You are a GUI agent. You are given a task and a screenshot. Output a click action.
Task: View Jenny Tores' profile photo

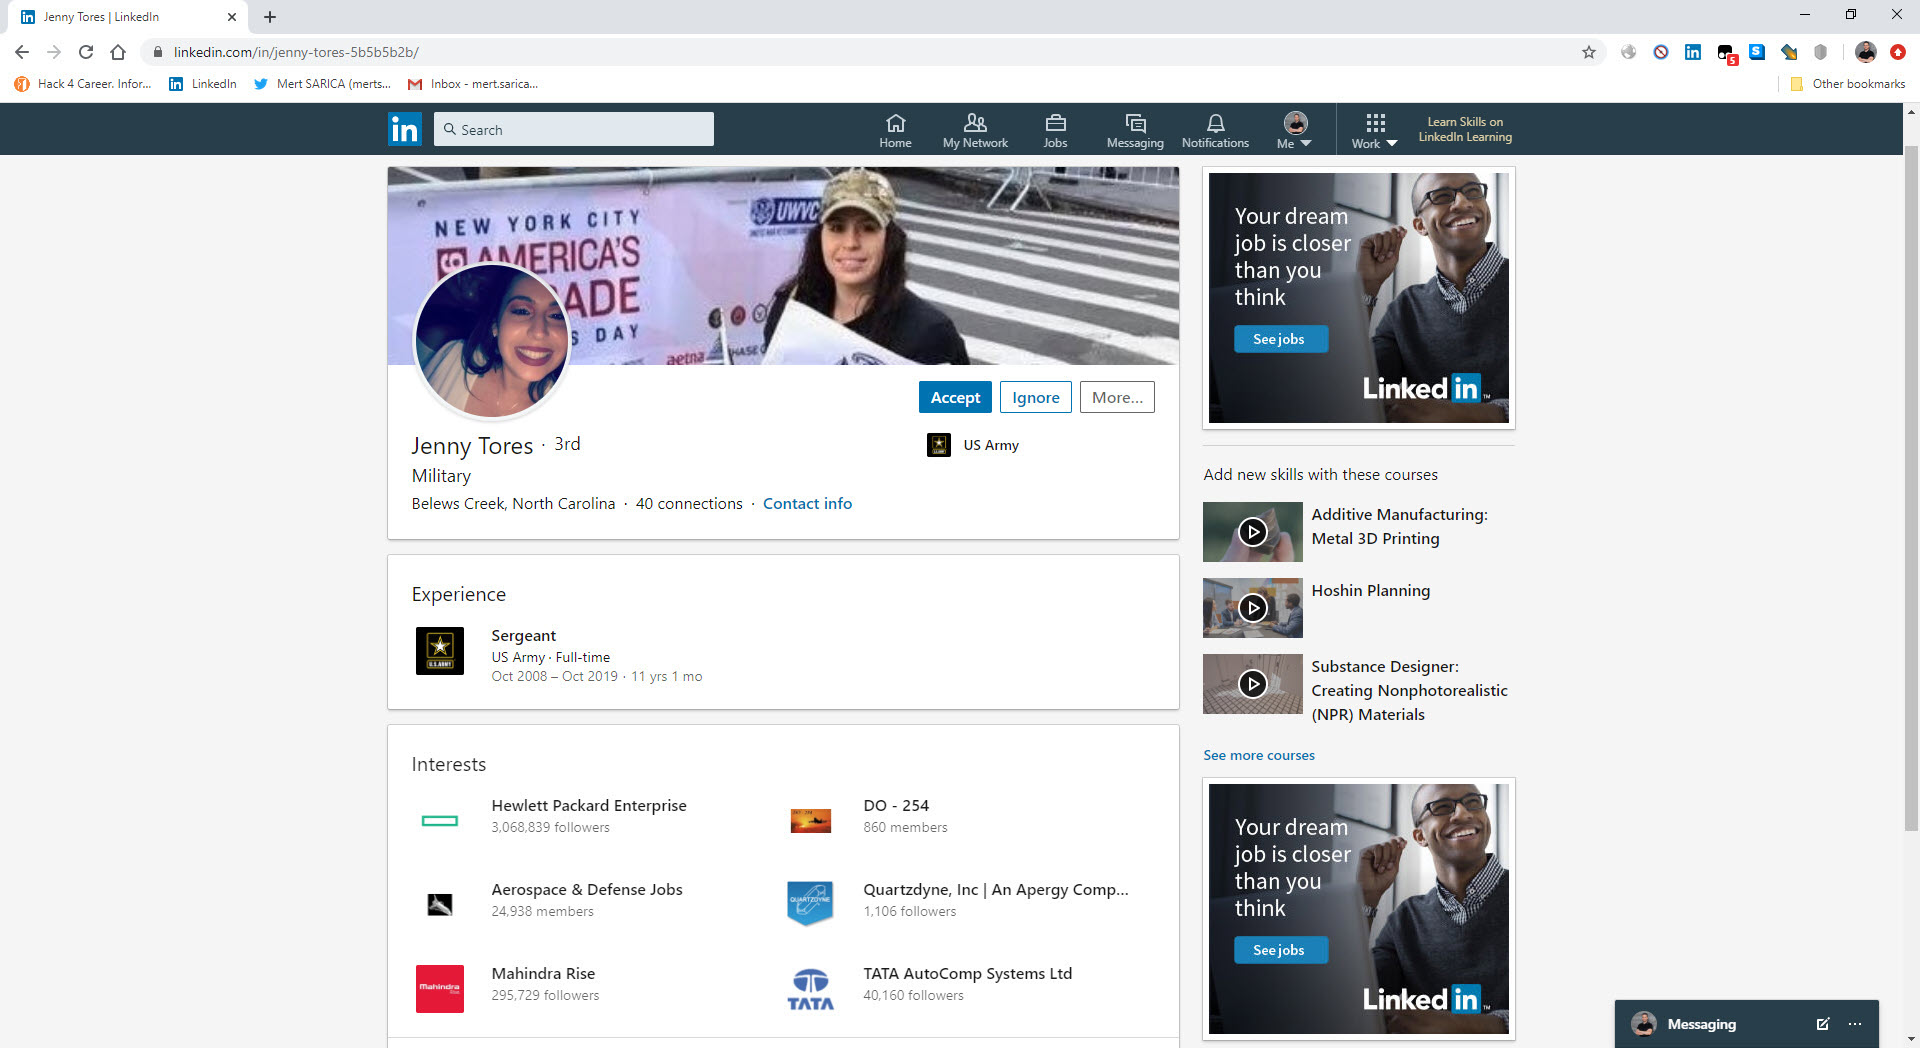[491, 341]
